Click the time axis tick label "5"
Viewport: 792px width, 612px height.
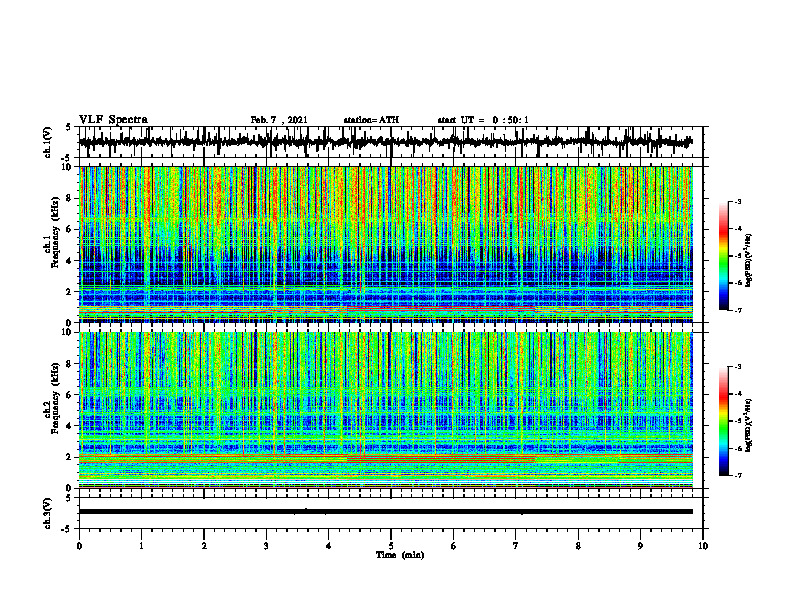391,546
